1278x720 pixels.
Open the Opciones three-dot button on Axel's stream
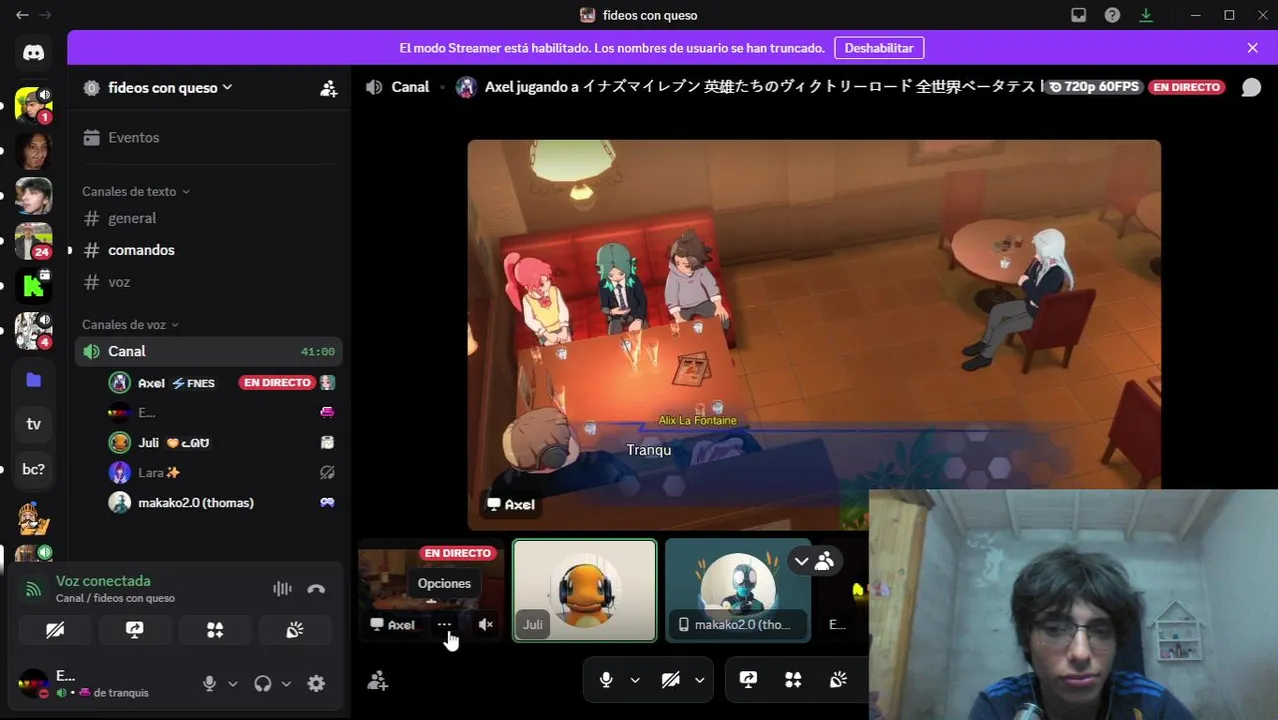445,625
